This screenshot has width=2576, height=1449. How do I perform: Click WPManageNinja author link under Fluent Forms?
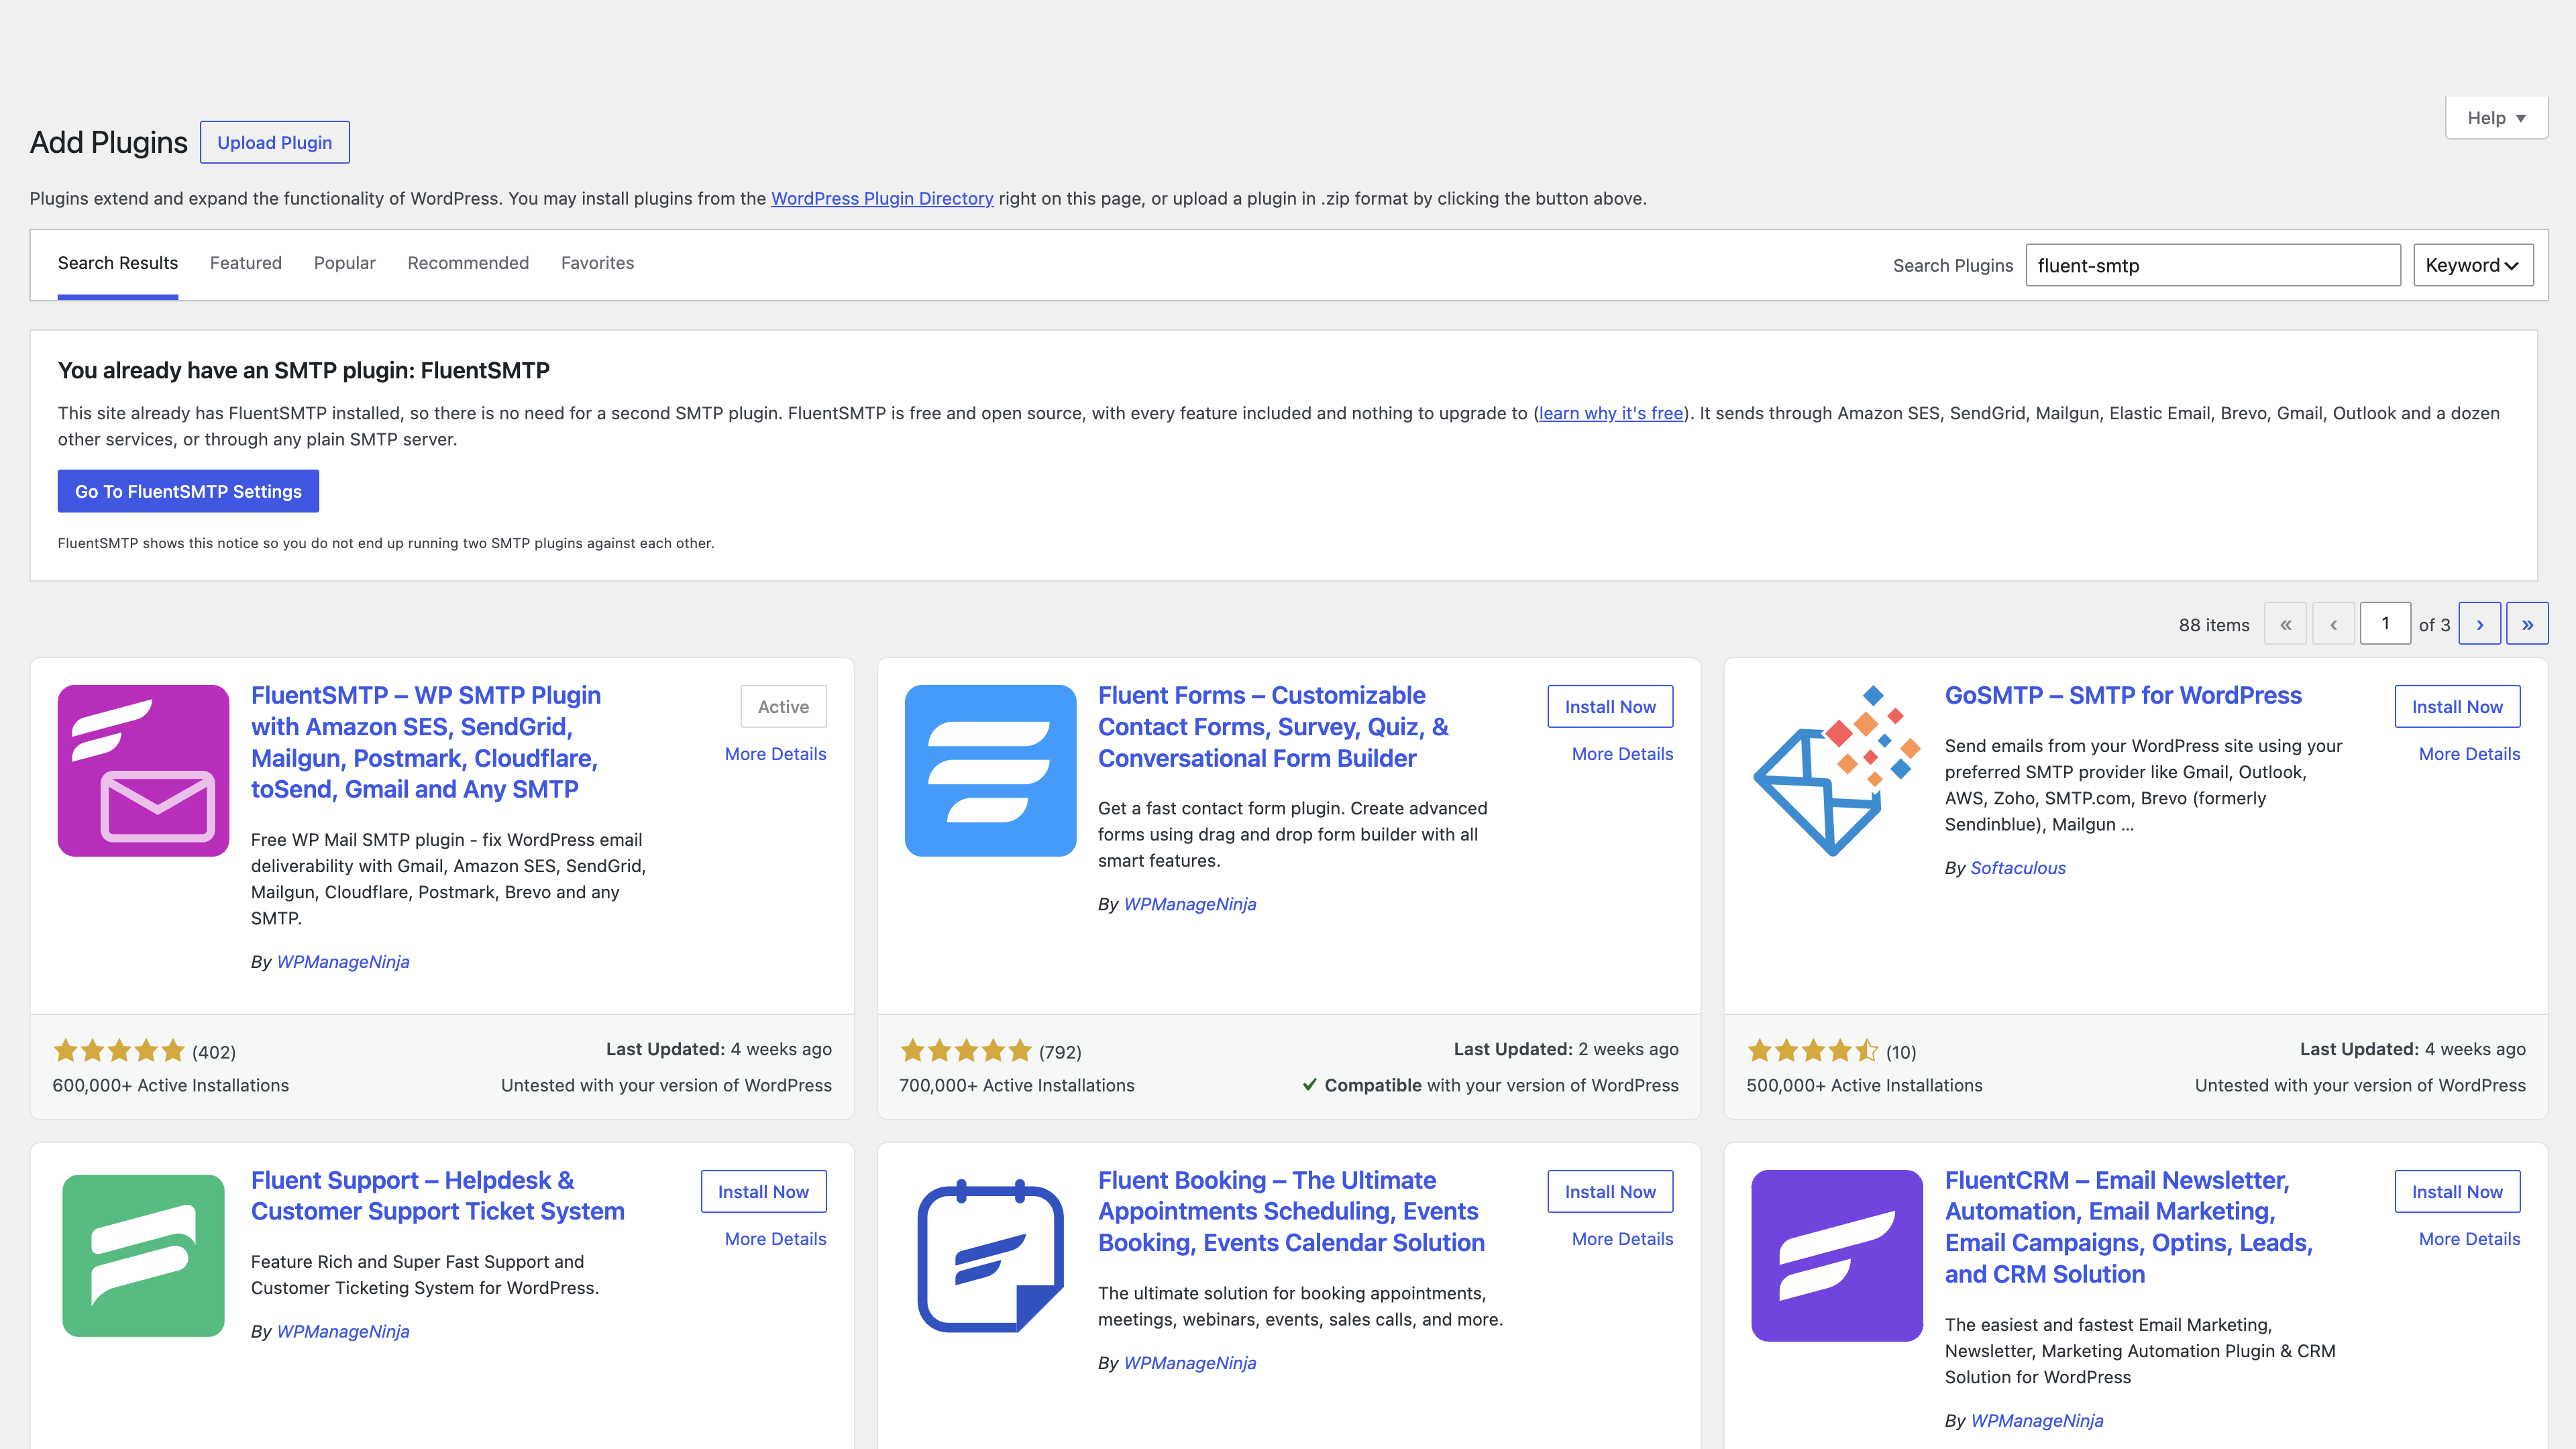coord(1190,904)
